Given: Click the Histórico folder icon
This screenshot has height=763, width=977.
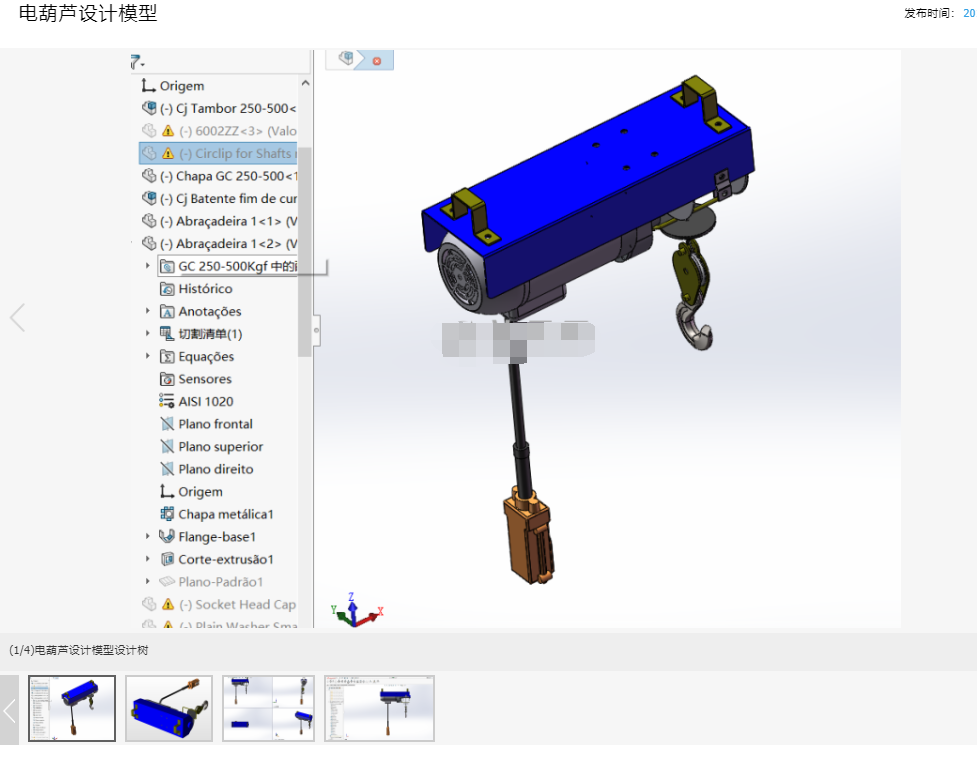Looking at the screenshot, I should click(167, 289).
